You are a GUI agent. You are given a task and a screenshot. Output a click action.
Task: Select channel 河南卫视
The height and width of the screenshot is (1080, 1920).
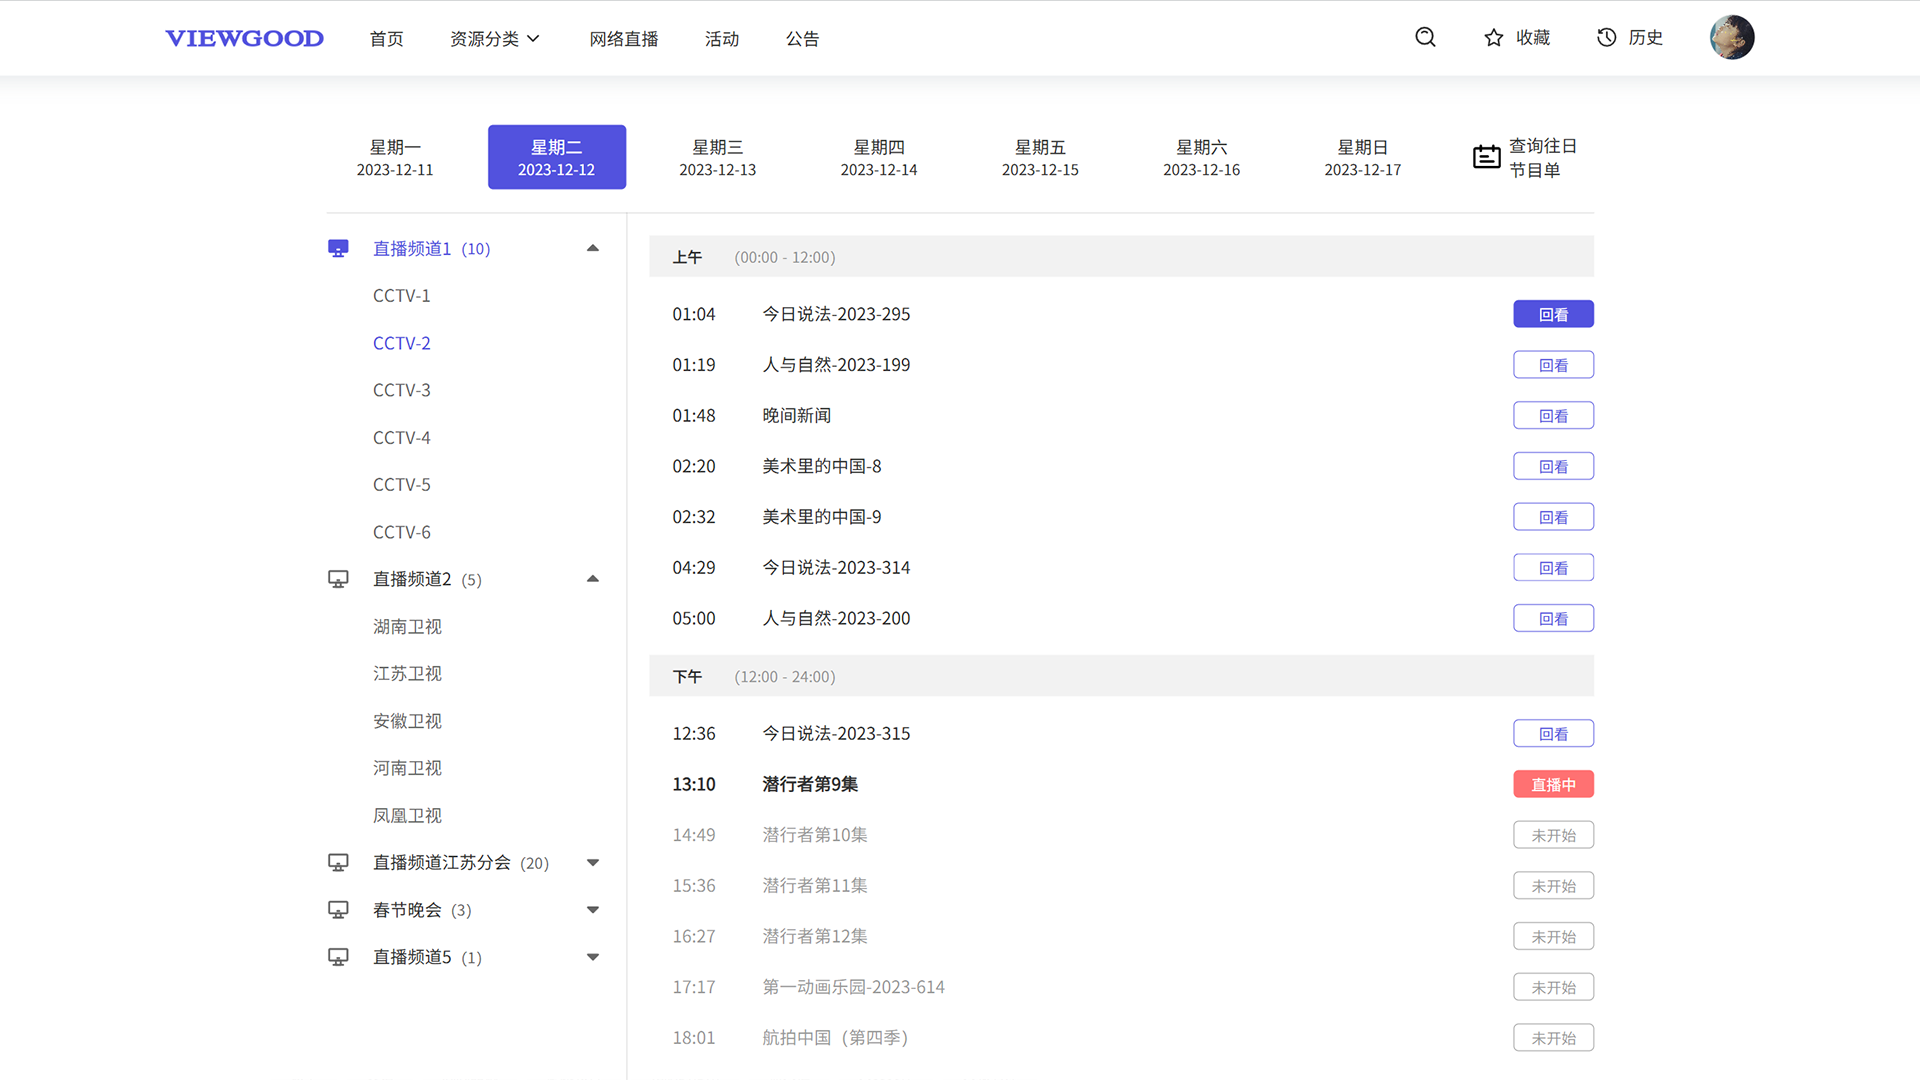tap(407, 768)
